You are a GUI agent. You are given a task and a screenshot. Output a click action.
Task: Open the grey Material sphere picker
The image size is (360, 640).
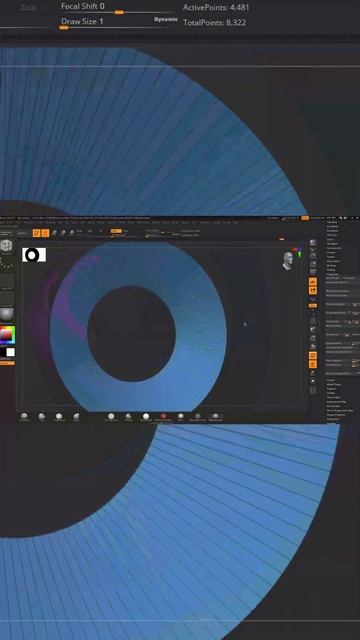coord(6,315)
